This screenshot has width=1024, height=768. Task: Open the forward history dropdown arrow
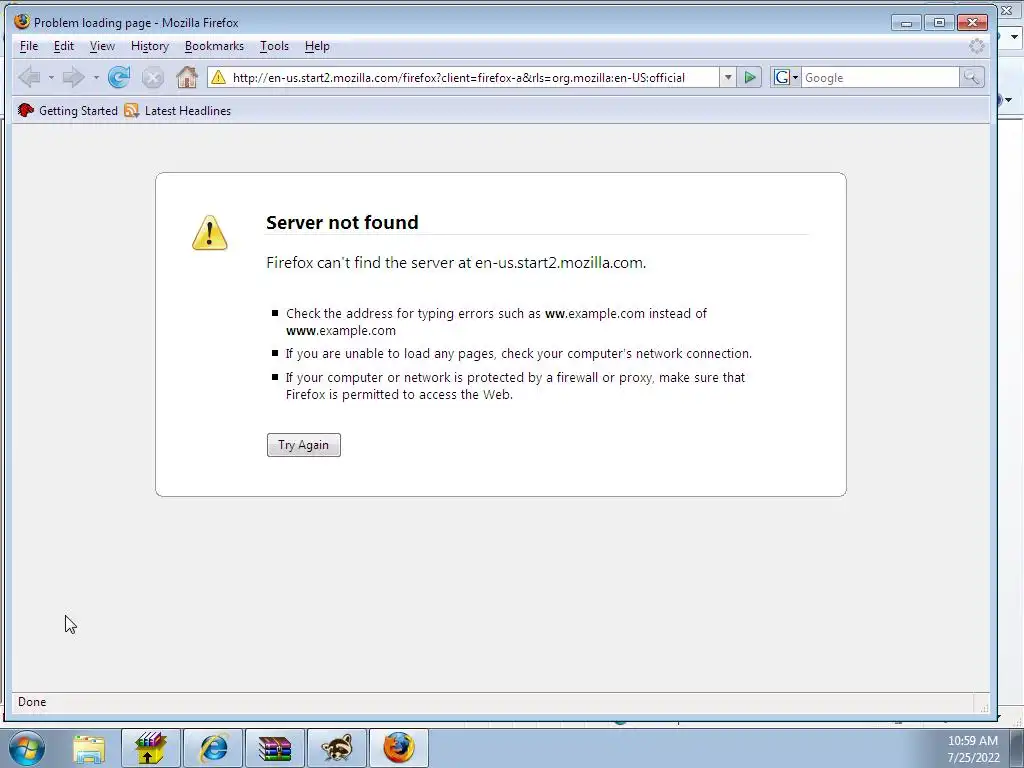[x=96, y=78]
